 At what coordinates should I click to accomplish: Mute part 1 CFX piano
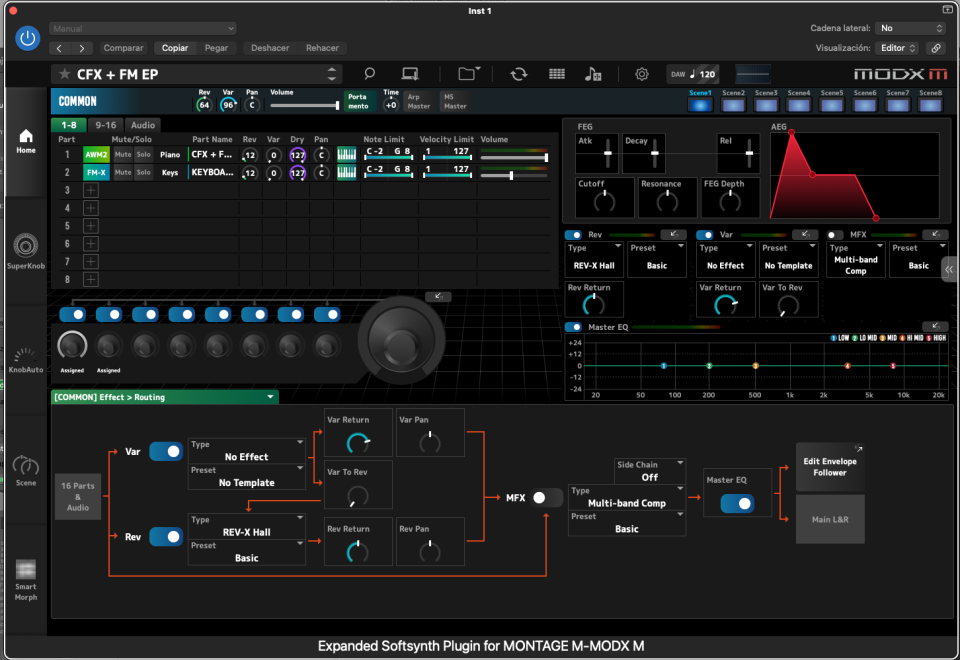123,155
